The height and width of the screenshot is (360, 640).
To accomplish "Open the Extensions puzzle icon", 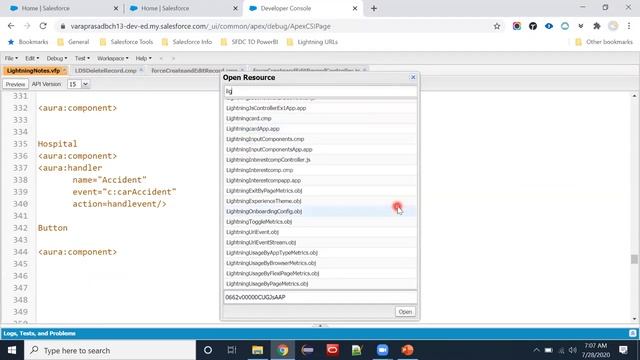I will (x=597, y=26).
